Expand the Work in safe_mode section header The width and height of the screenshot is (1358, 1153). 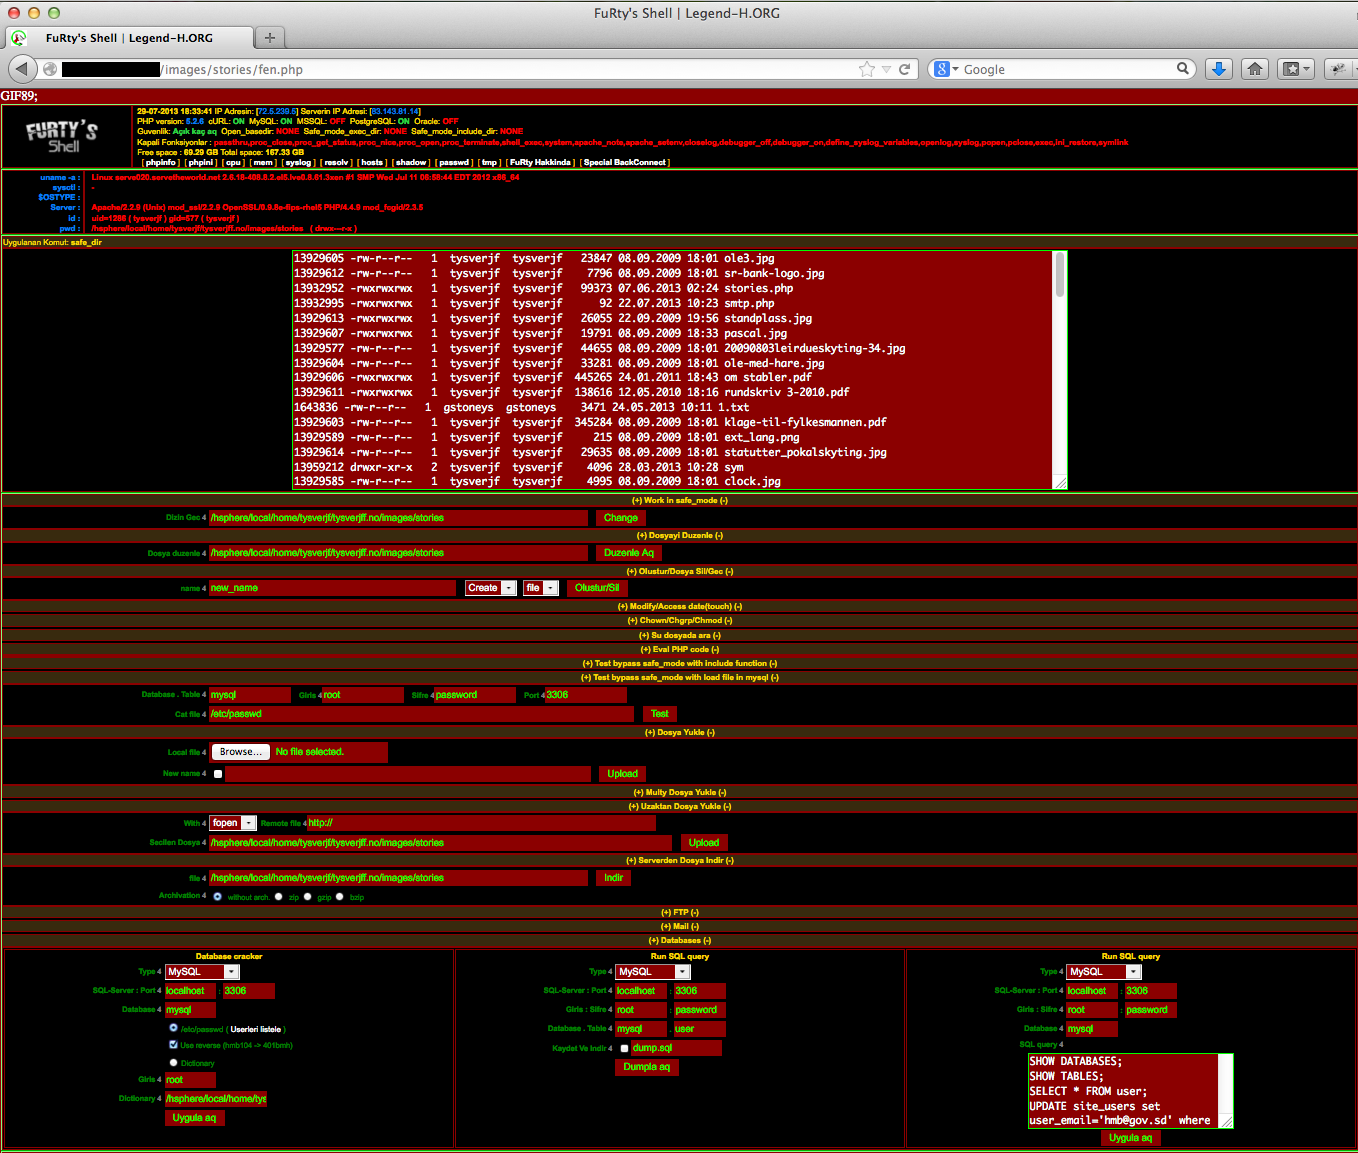coord(679,500)
